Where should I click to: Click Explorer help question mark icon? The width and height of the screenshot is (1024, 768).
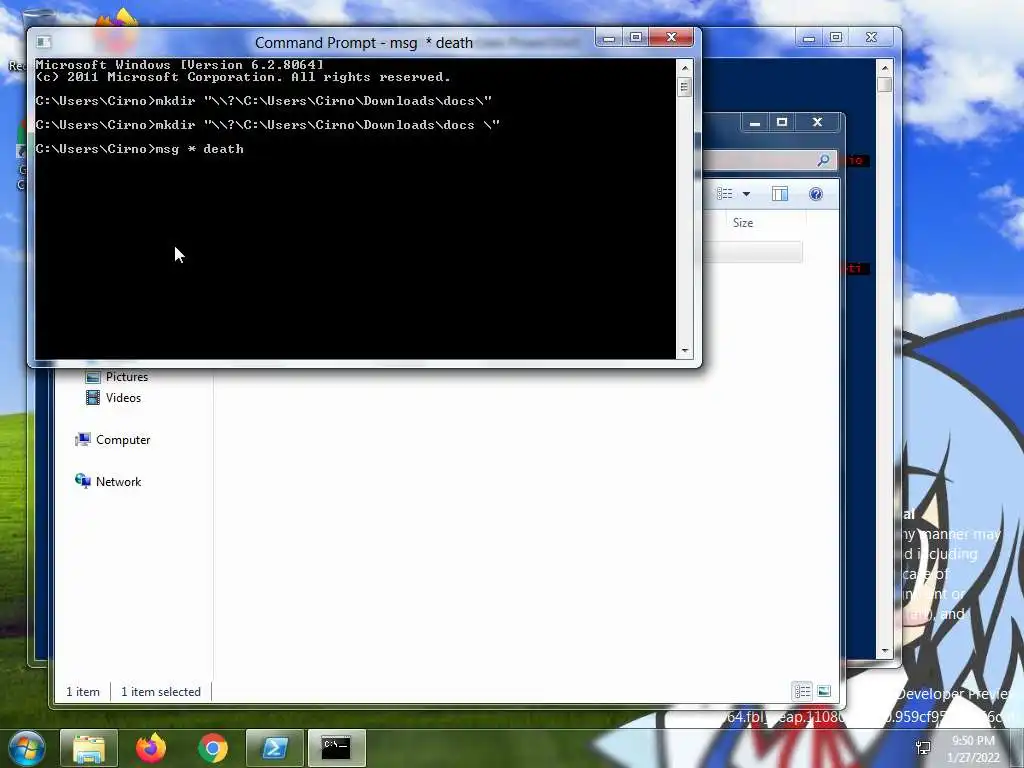click(x=816, y=194)
